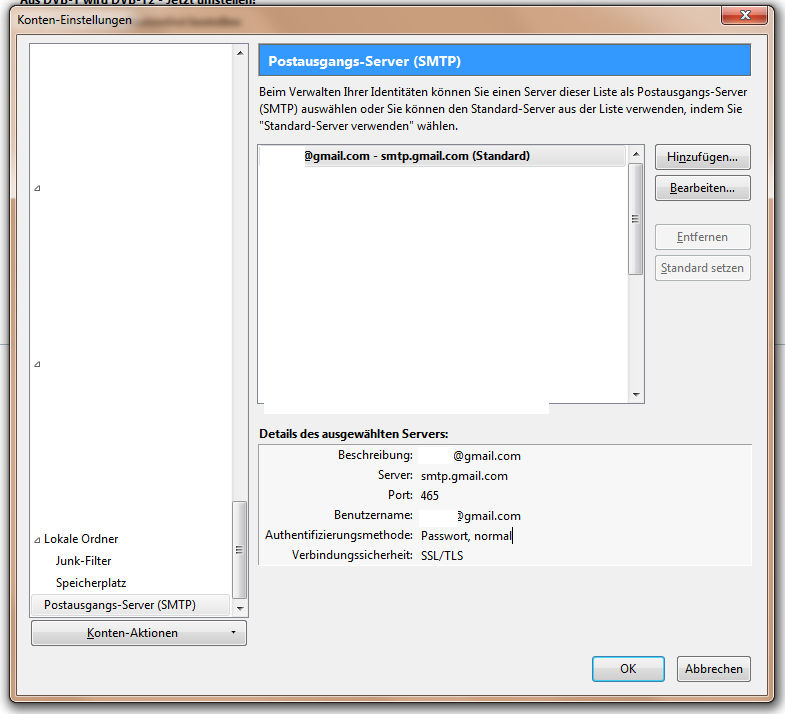
Task: Cancel with the Abbrechen button
Action: point(713,669)
